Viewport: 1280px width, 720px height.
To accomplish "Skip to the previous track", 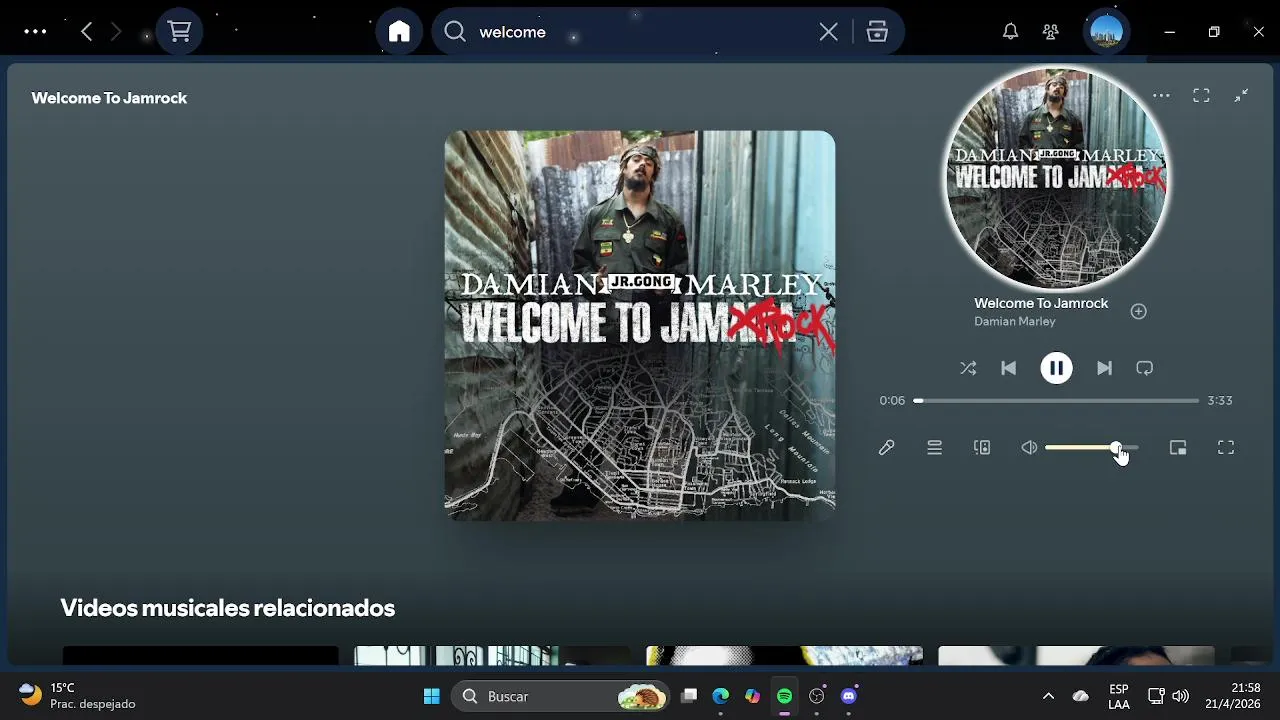I will [x=1008, y=368].
